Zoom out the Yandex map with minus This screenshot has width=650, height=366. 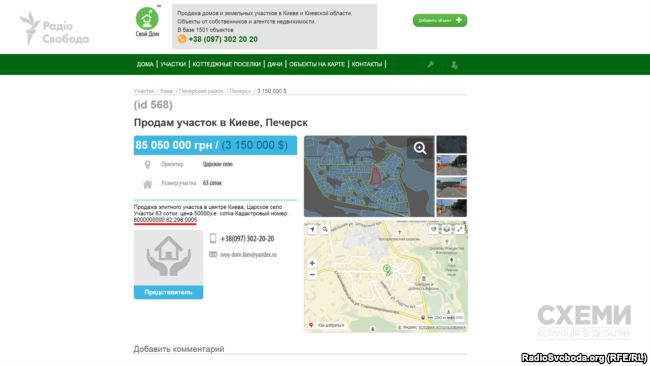[x=312, y=274]
